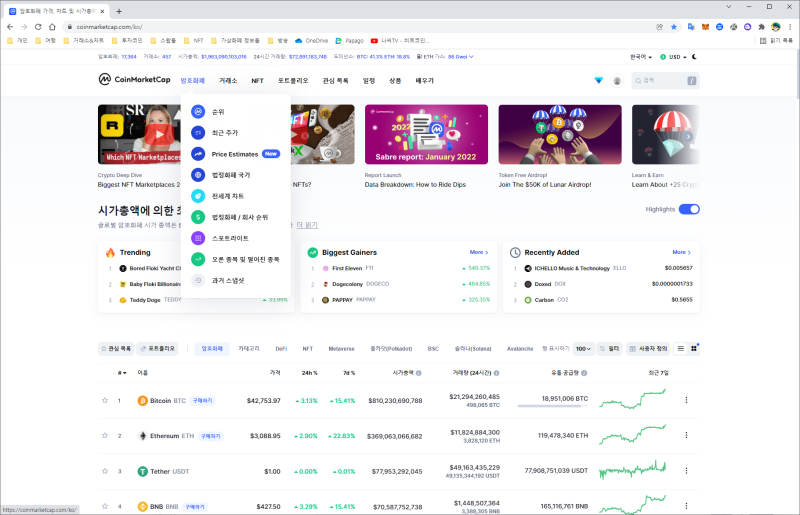
Task: Open Lunar Airdrop banner thumbnail
Action: click(x=560, y=134)
